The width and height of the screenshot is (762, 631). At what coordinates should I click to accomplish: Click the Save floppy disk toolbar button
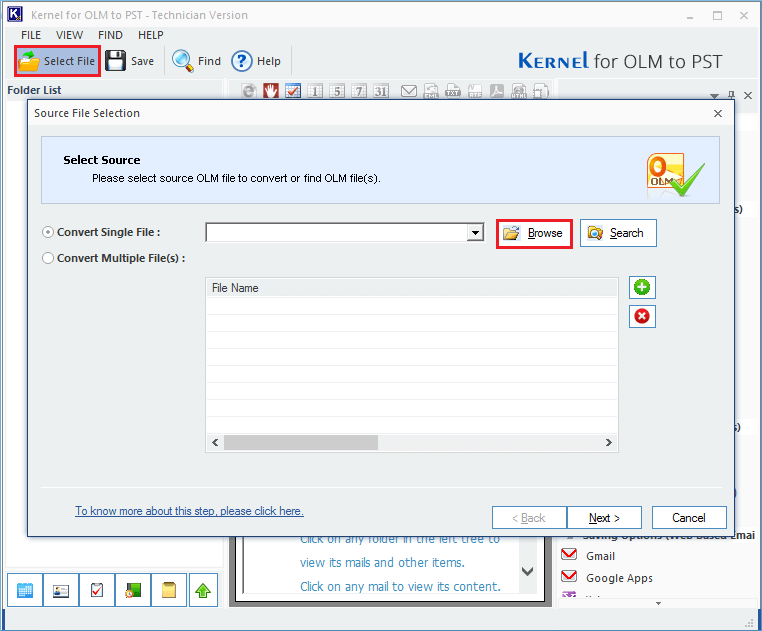[130, 61]
